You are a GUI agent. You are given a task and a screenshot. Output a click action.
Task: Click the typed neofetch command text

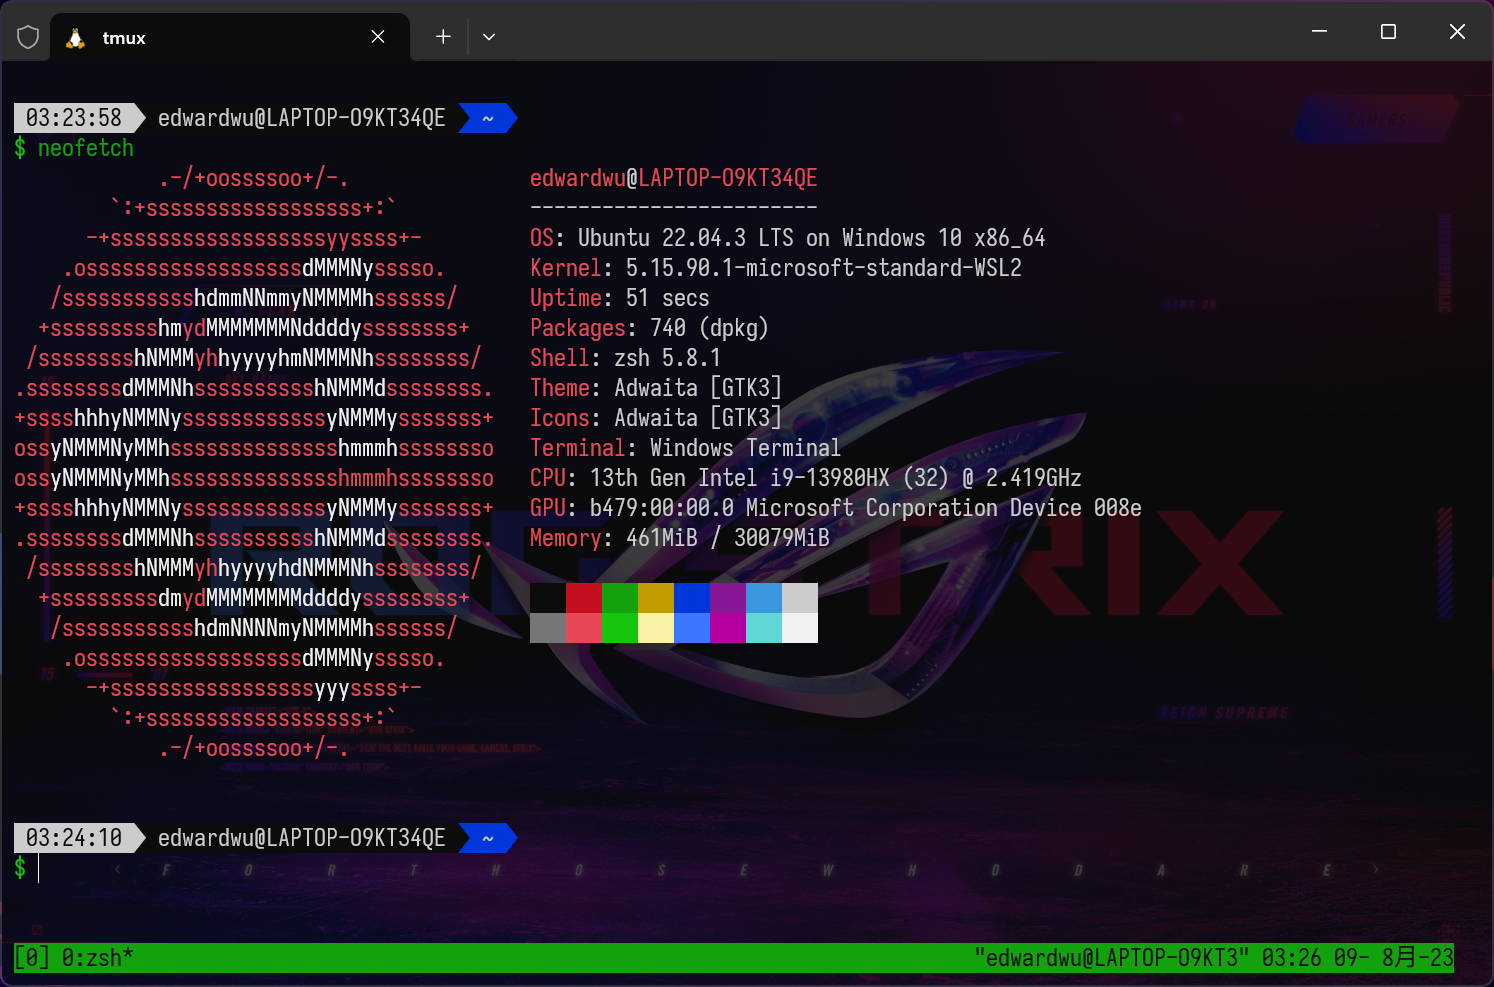pos(86,148)
